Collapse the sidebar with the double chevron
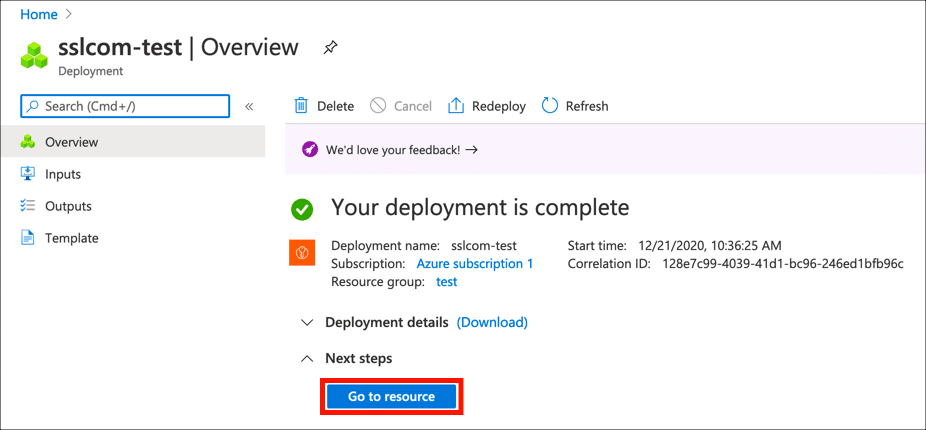The width and height of the screenshot is (926, 430). 249,106
